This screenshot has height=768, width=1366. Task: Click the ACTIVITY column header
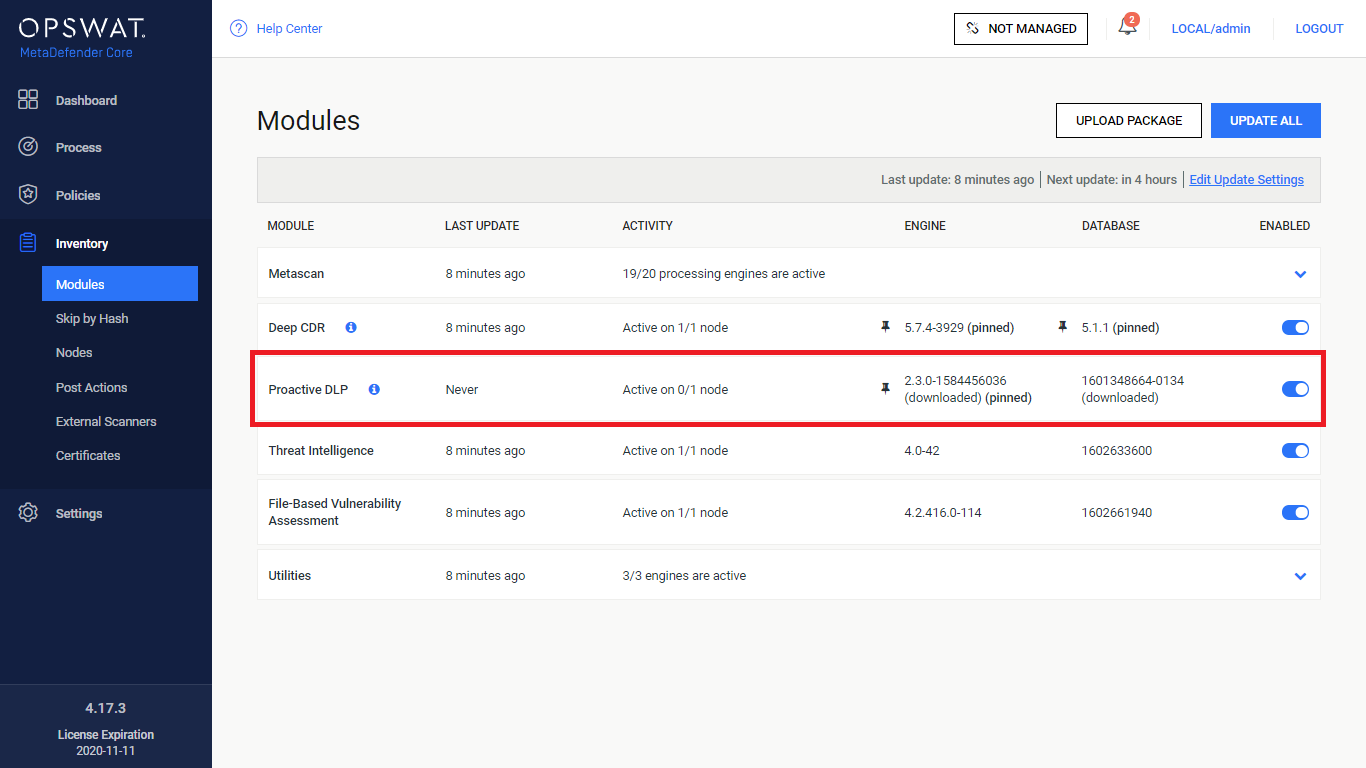[648, 226]
